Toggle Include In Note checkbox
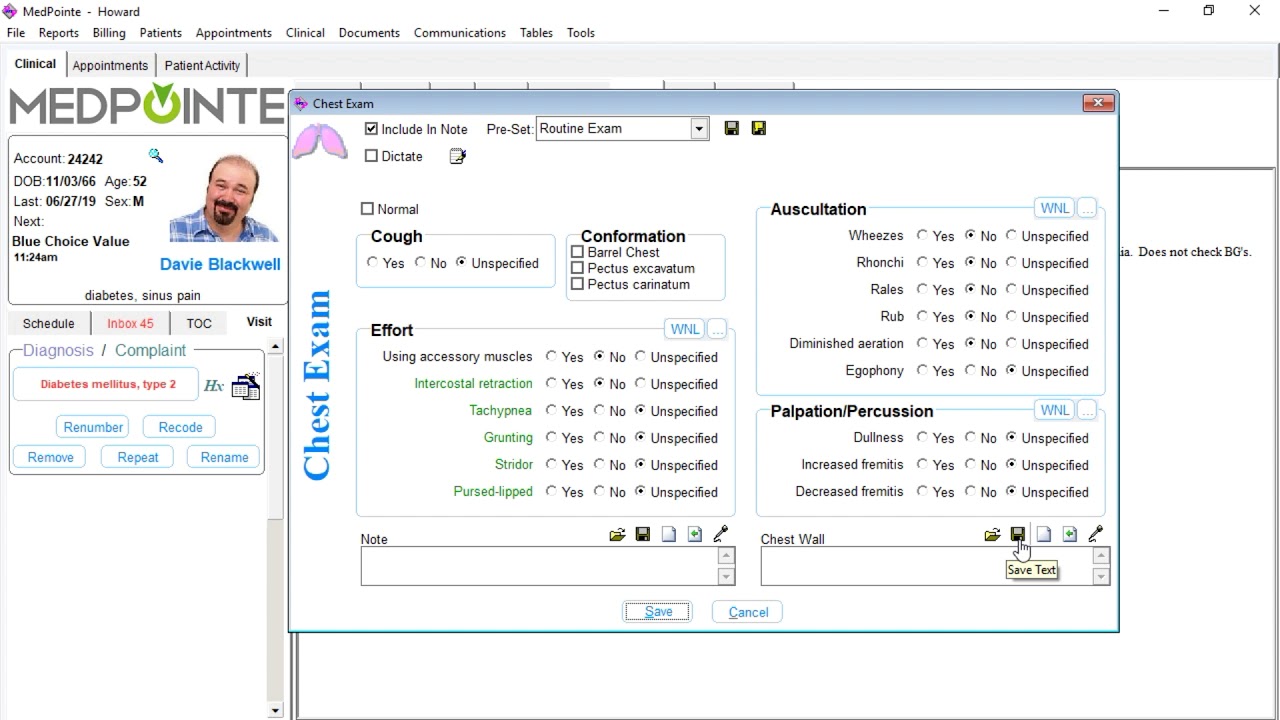Image resolution: width=1280 pixels, height=720 pixels. [372, 129]
